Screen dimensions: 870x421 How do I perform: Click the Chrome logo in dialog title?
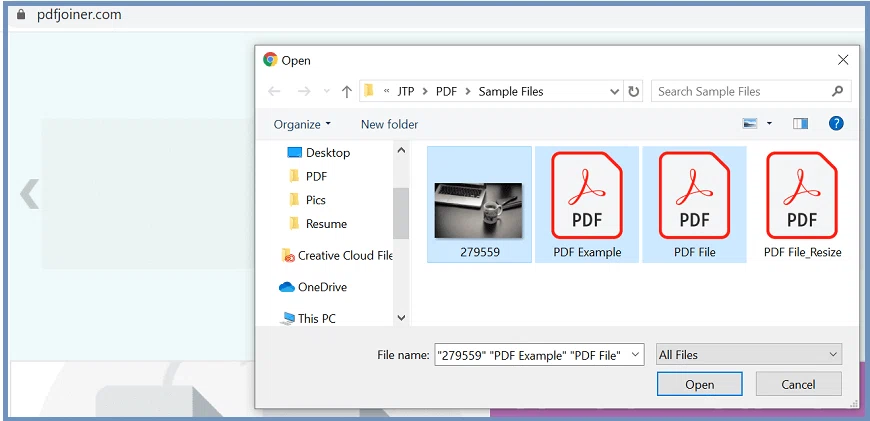pyautogui.click(x=270, y=60)
